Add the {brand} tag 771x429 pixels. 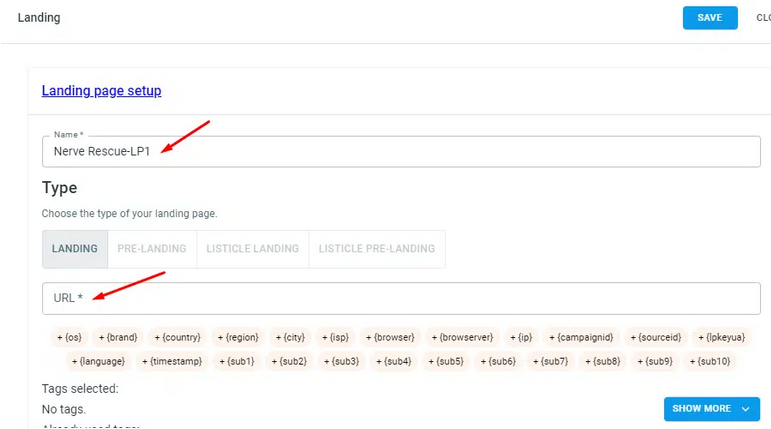118,337
